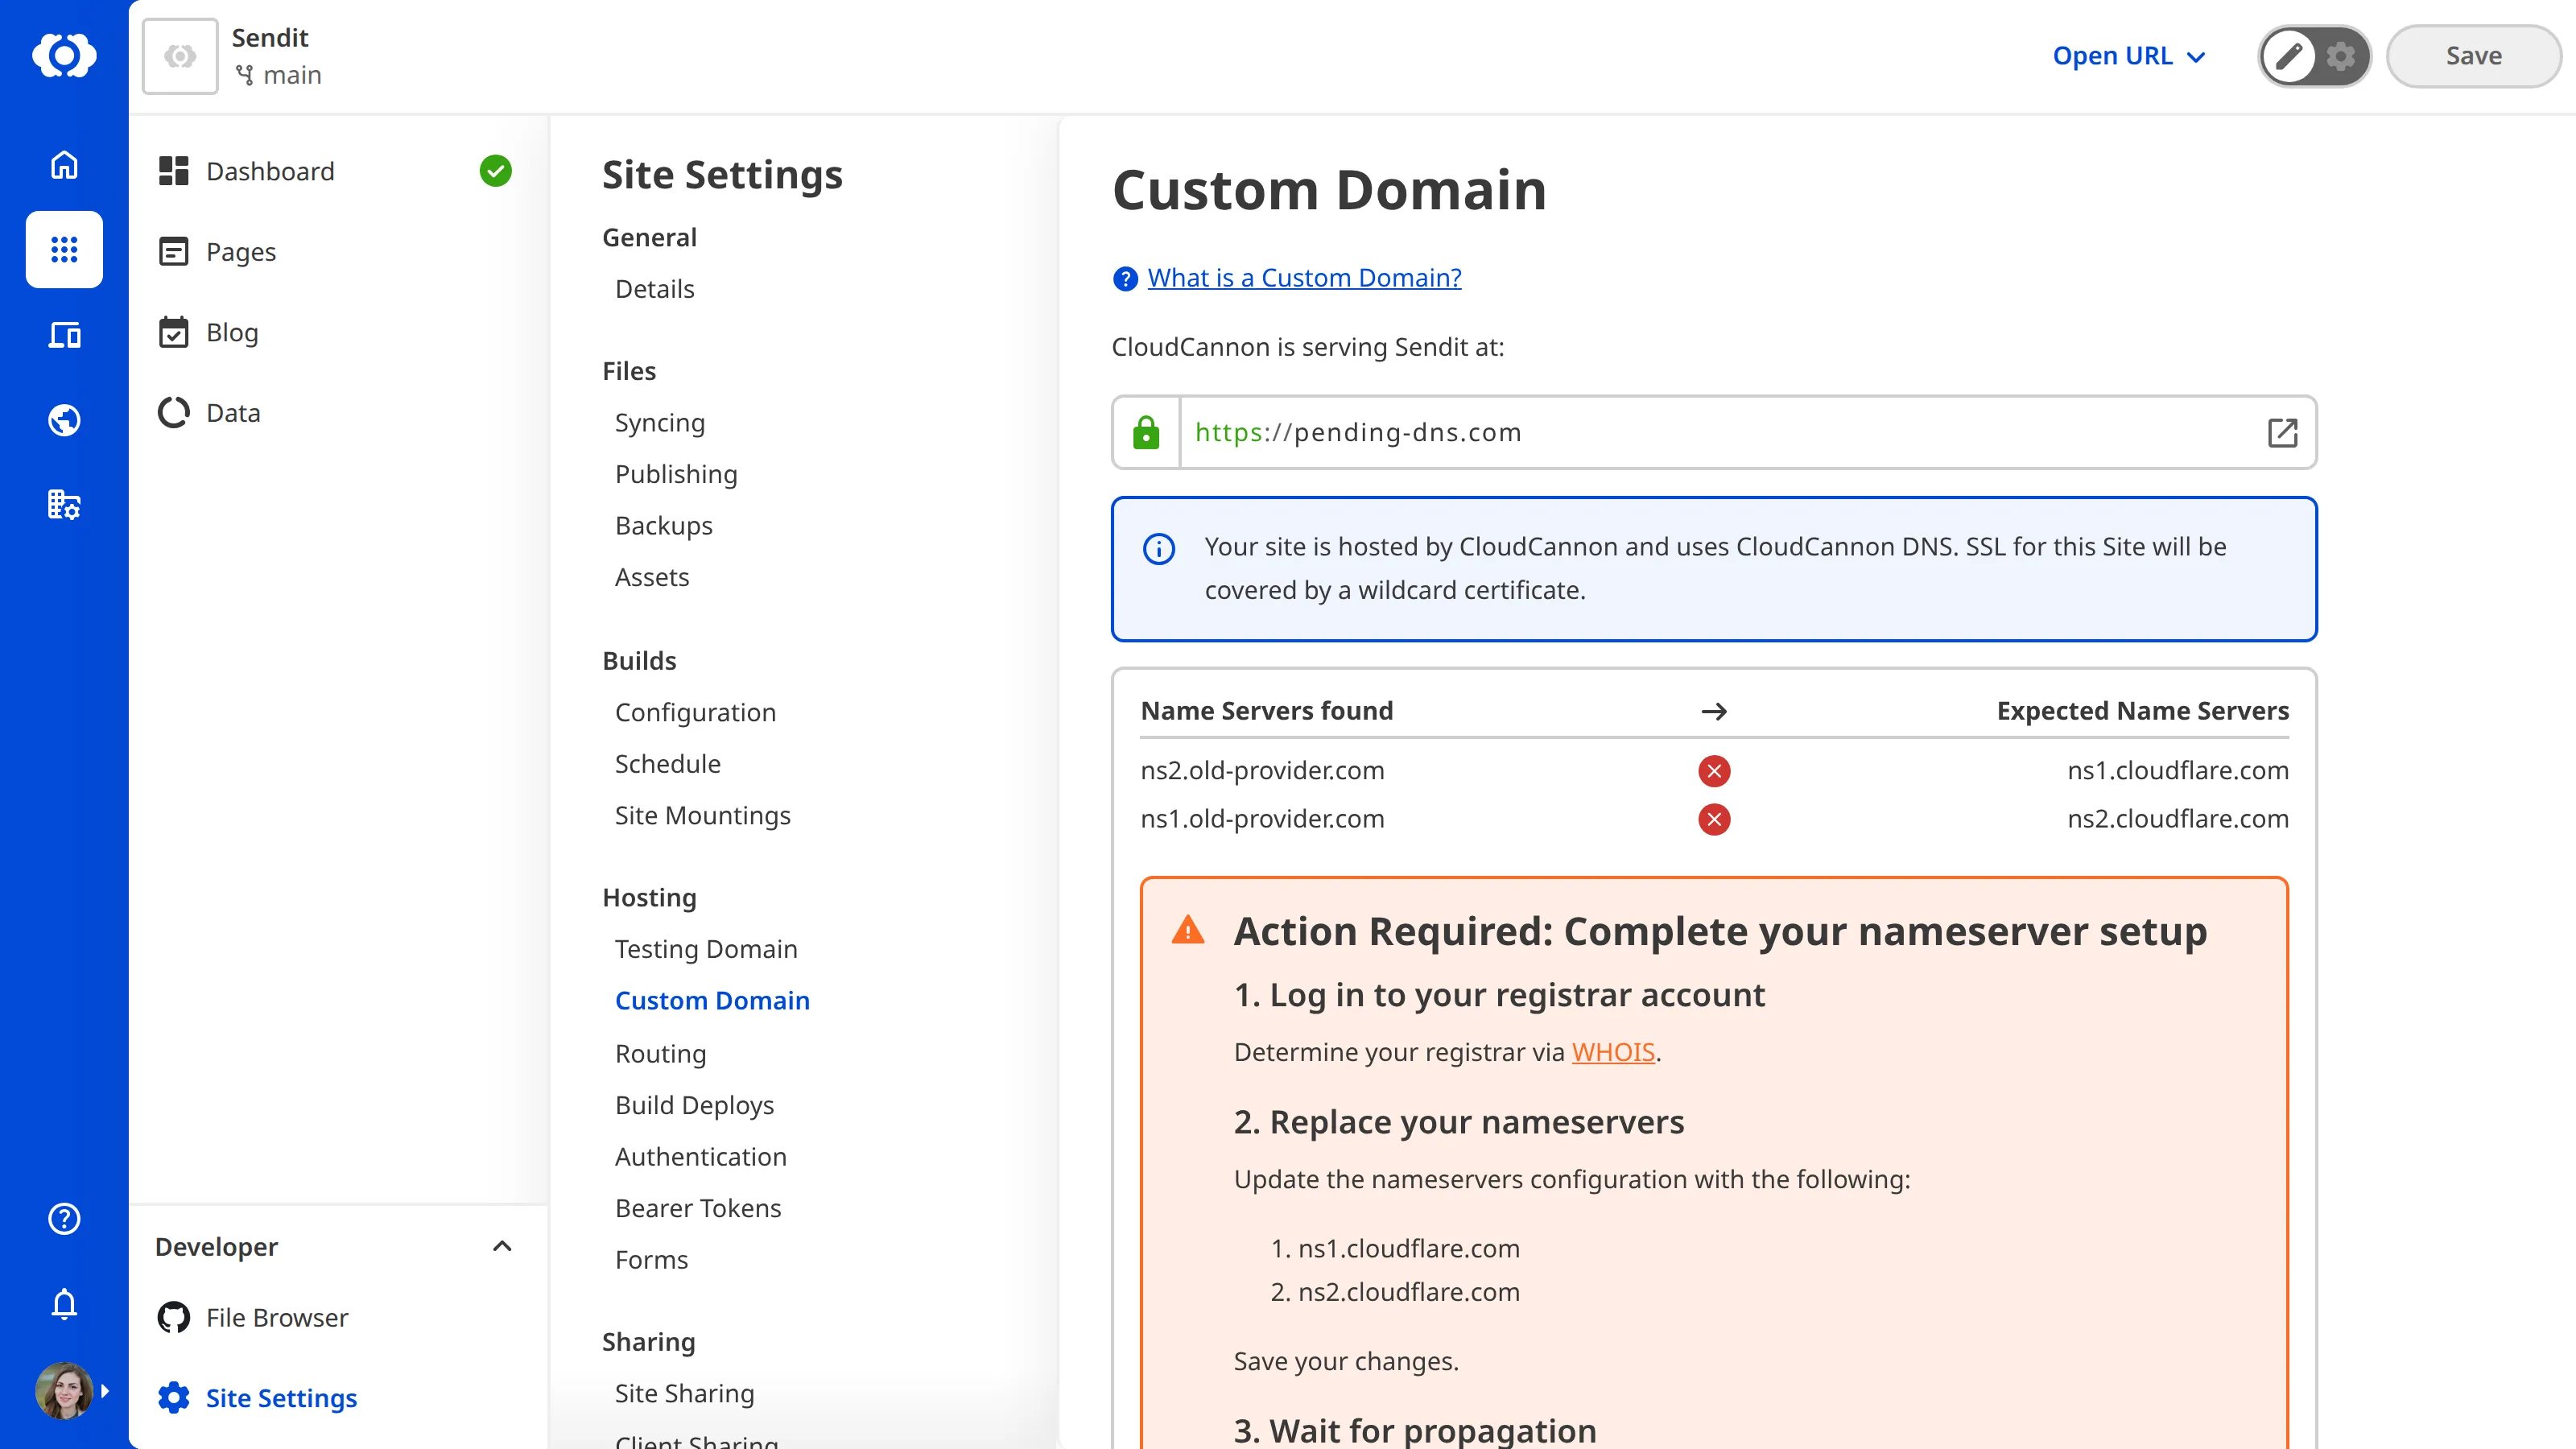Image resolution: width=2576 pixels, height=1449 pixels.
Task: Click the green build status checkmark
Action: point(495,171)
